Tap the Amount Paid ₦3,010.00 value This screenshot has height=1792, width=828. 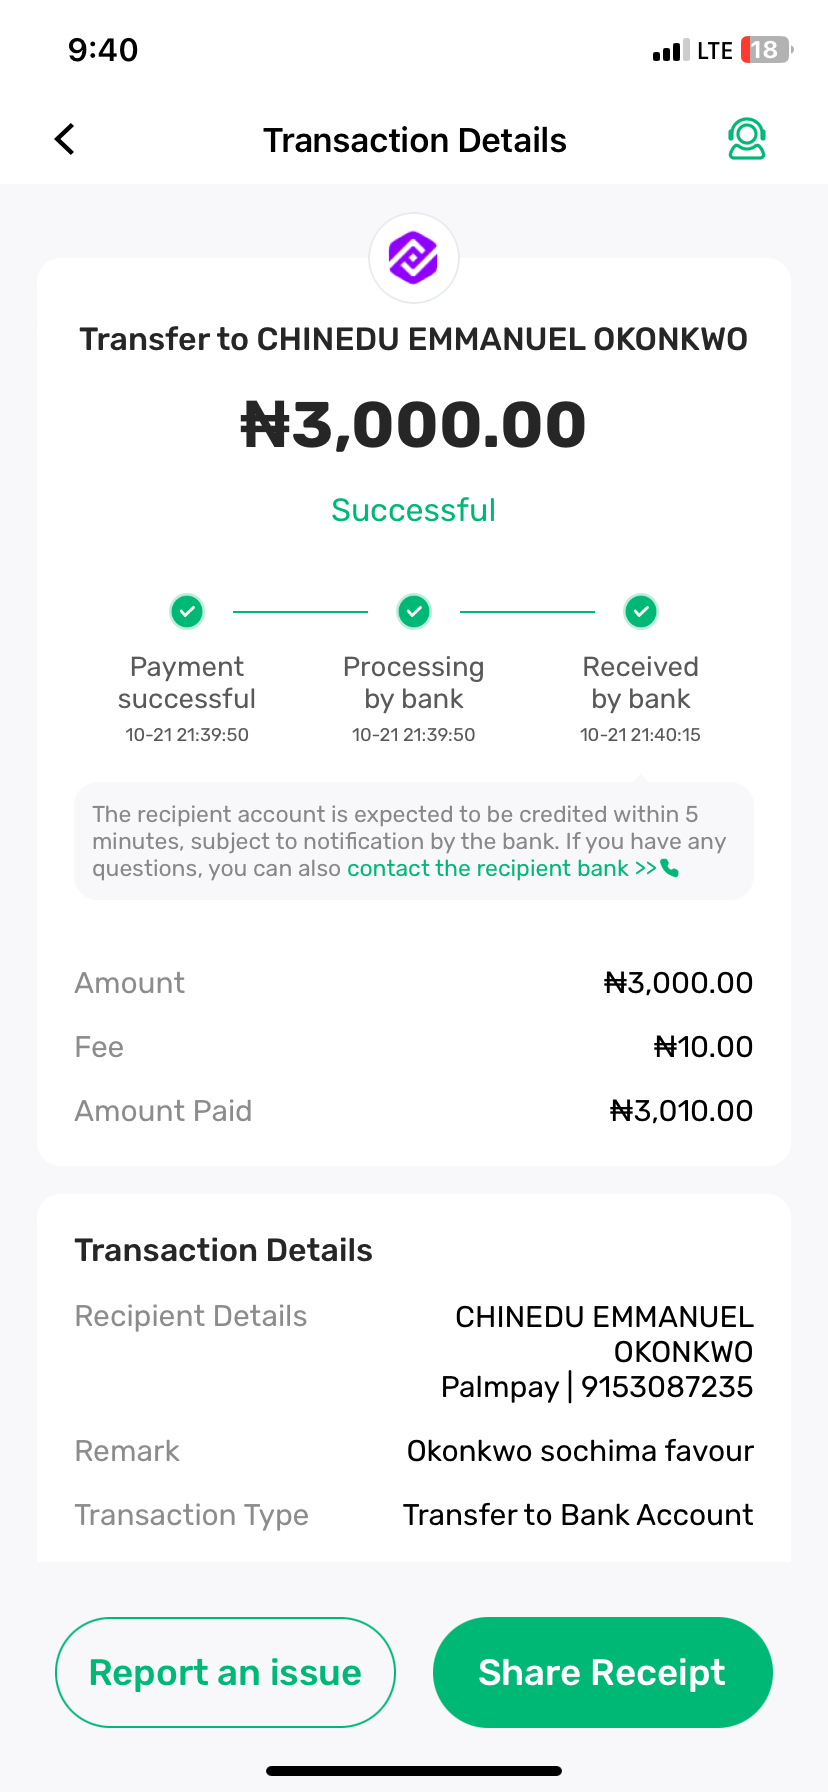coord(681,1111)
